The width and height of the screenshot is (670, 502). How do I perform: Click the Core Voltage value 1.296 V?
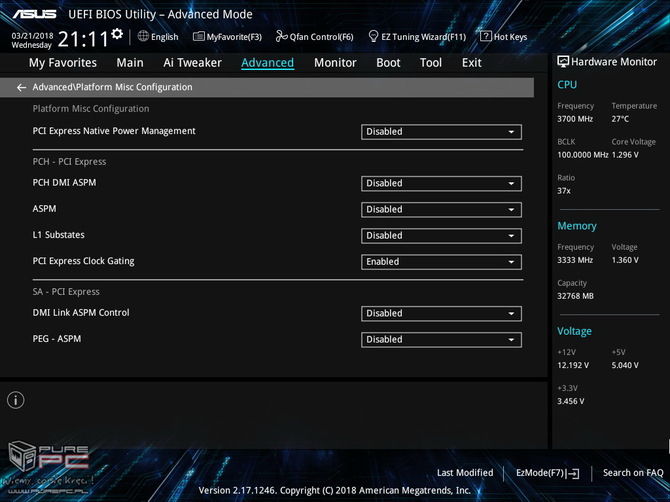(x=625, y=155)
